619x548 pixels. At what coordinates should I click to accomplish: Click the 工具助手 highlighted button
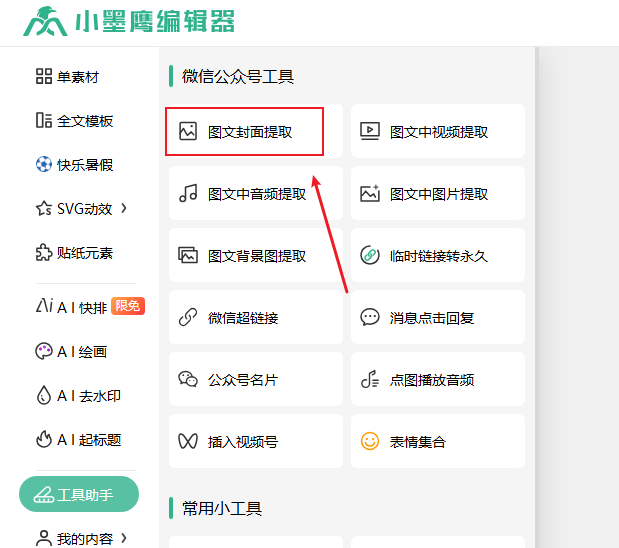[79, 494]
